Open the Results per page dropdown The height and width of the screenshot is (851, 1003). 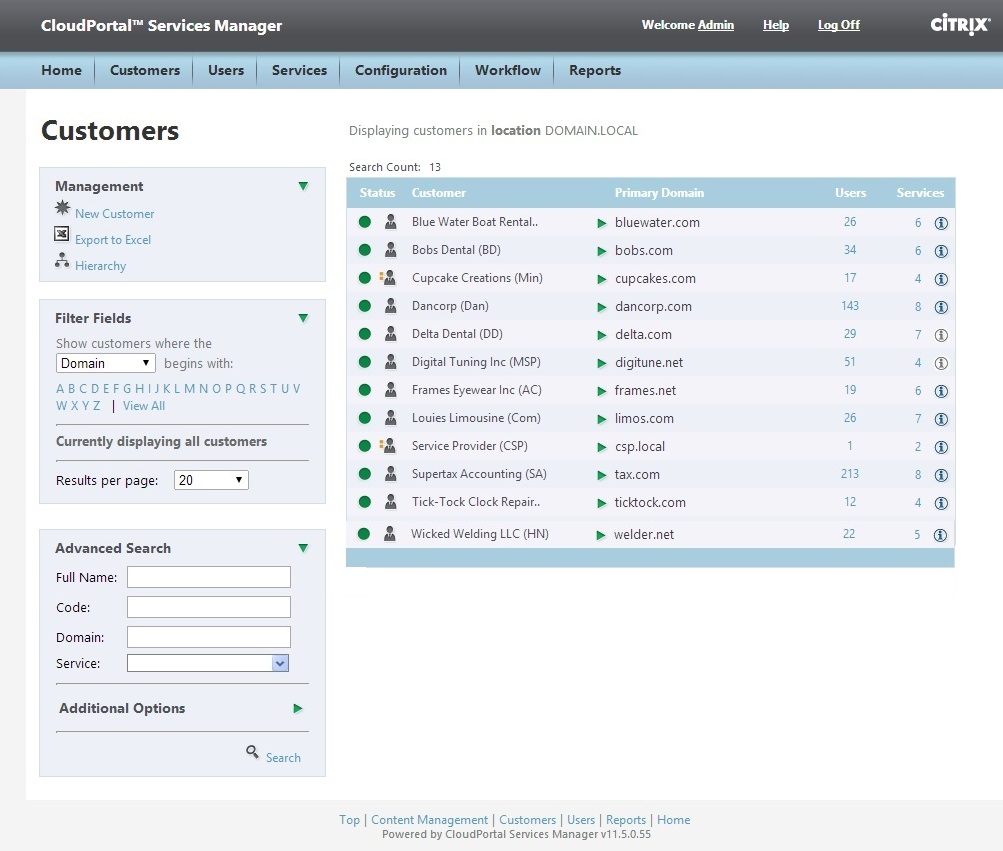[211, 480]
